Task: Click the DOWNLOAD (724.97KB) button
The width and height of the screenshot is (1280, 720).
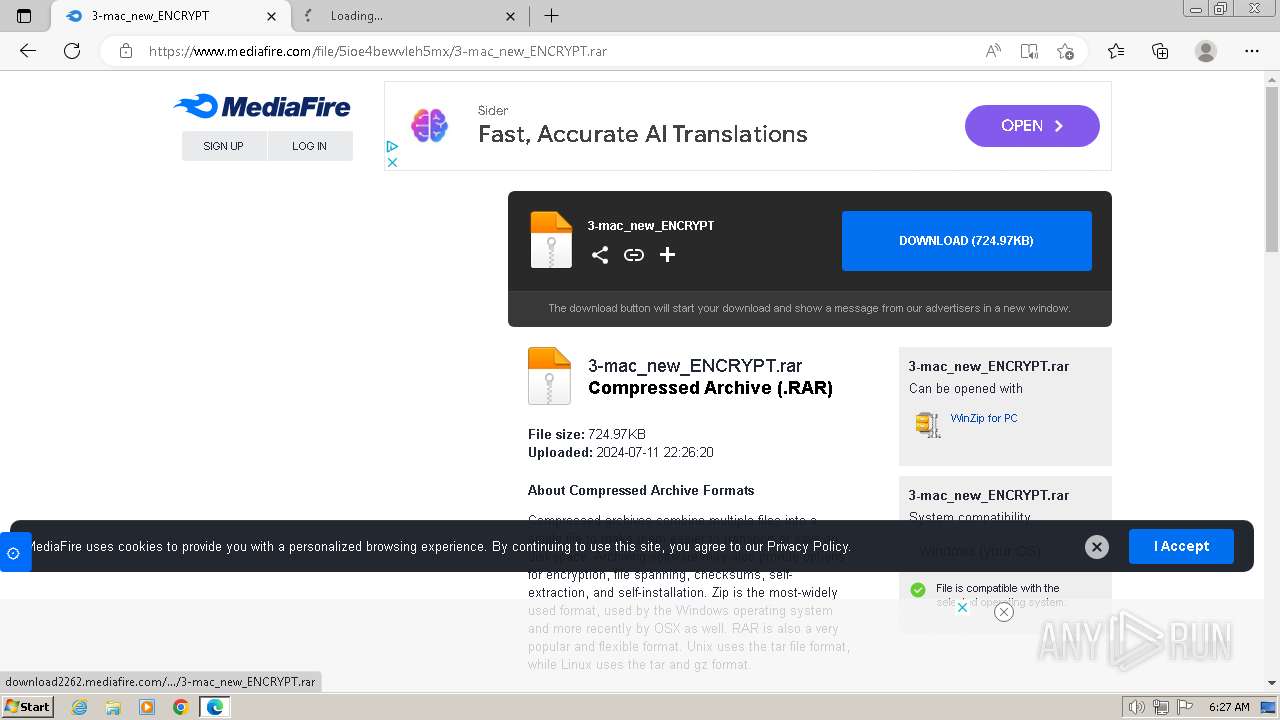Action: (966, 241)
